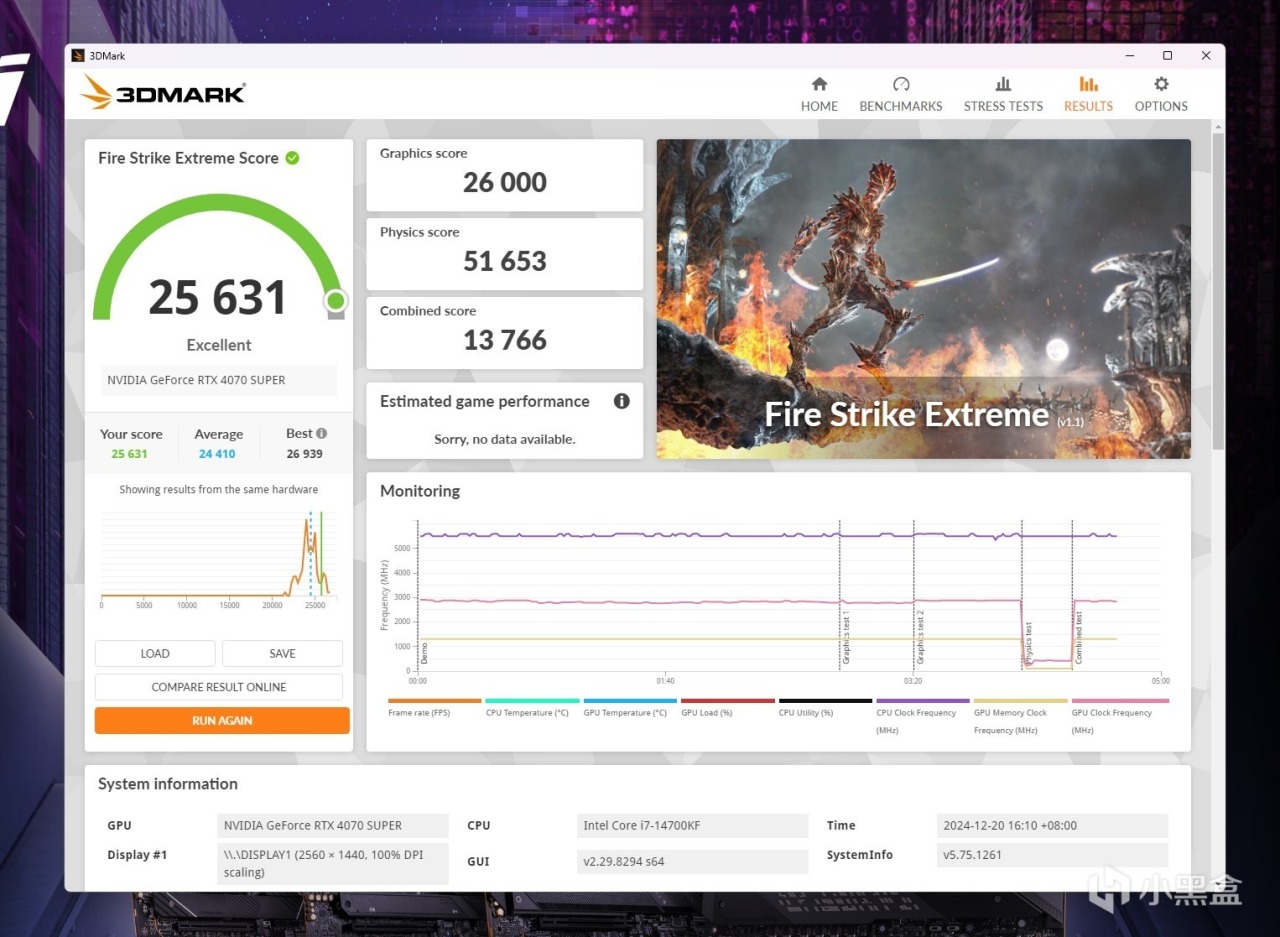The width and height of the screenshot is (1280, 937).
Task: Click the Graphics score value 26 000
Action: pos(505,182)
